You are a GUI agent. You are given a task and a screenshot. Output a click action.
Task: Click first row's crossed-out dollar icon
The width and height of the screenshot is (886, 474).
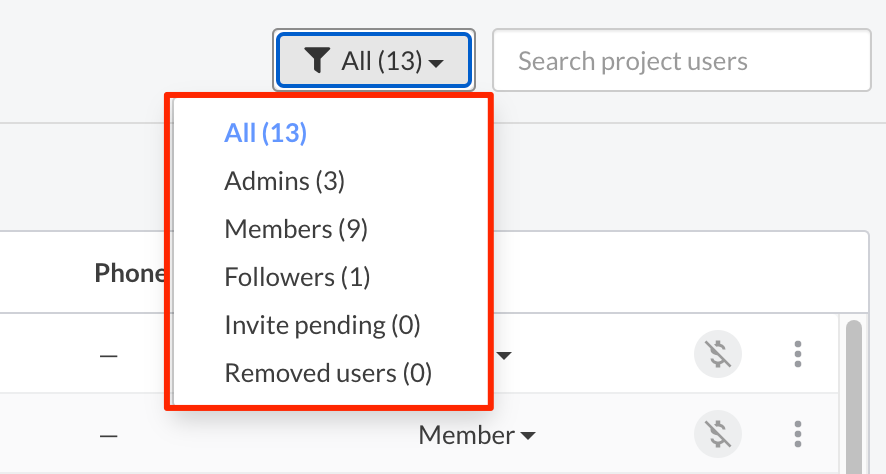tap(718, 354)
